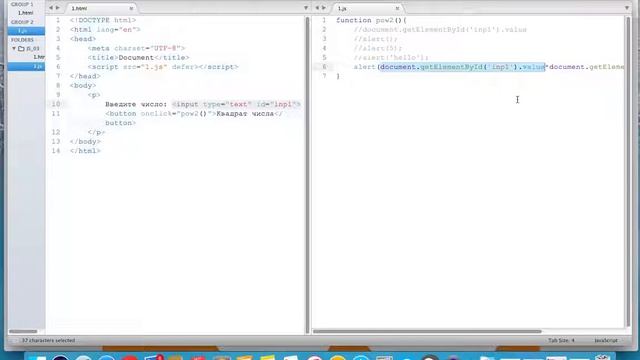Click the right pane vertical scrollbar

click(628, 171)
